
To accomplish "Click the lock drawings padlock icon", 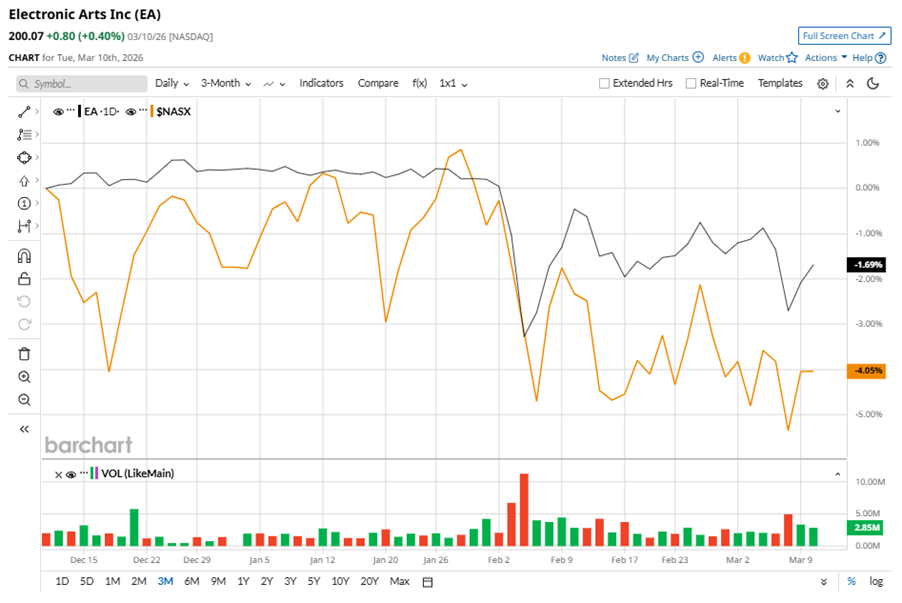I will (x=24, y=279).
